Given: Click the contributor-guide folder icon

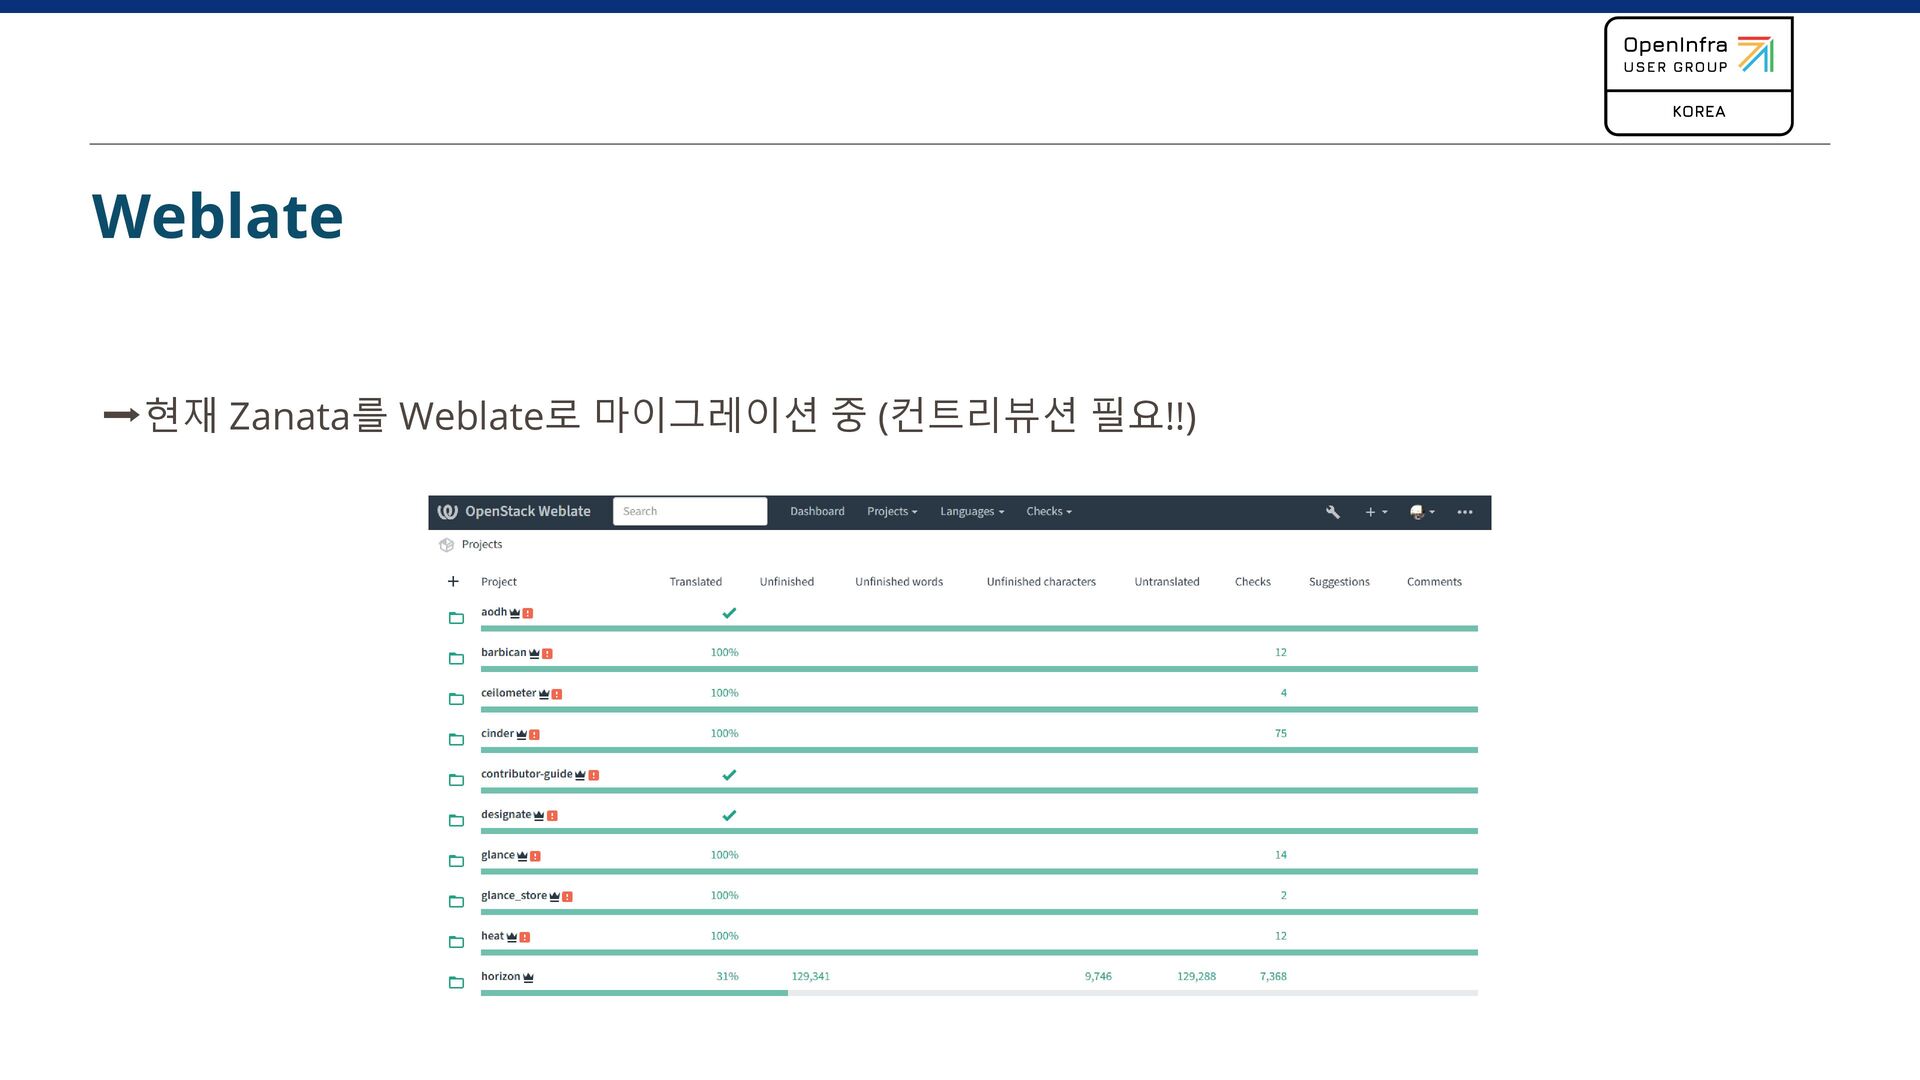Looking at the screenshot, I should [456, 780].
